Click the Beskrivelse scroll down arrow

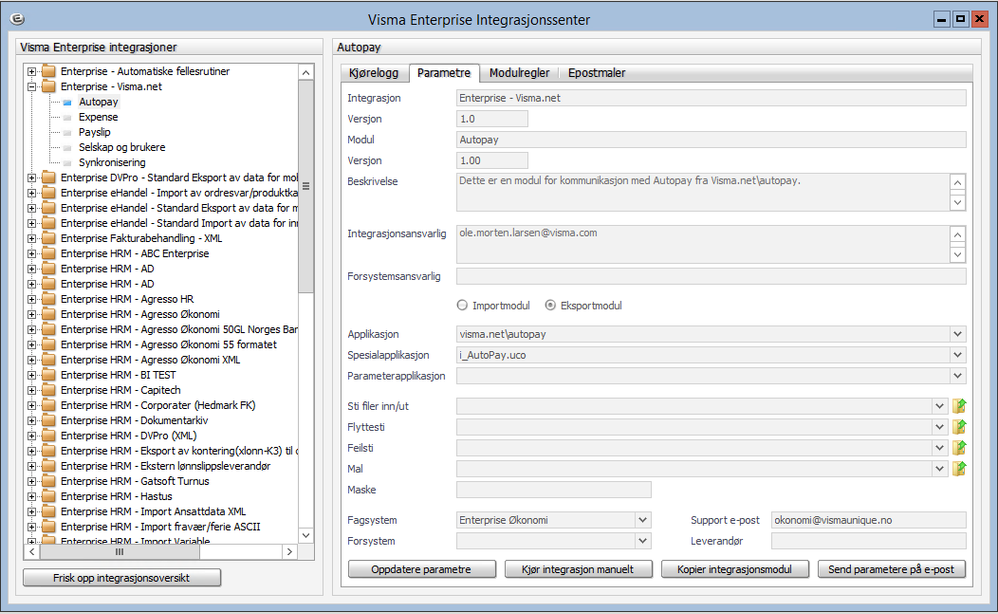coord(957,203)
